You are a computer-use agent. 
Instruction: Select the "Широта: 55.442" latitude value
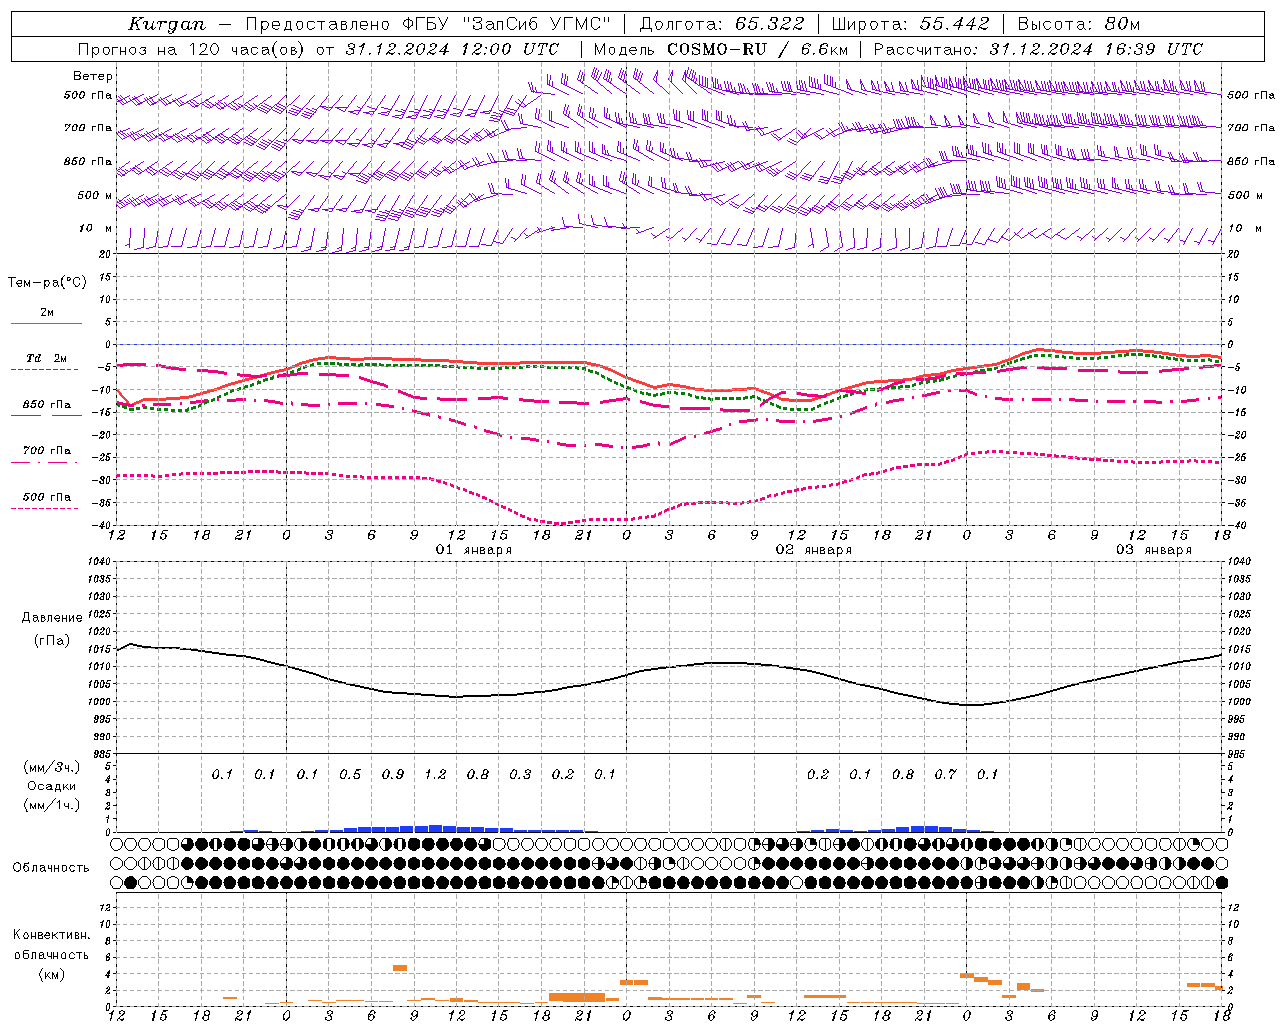point(910,24)
